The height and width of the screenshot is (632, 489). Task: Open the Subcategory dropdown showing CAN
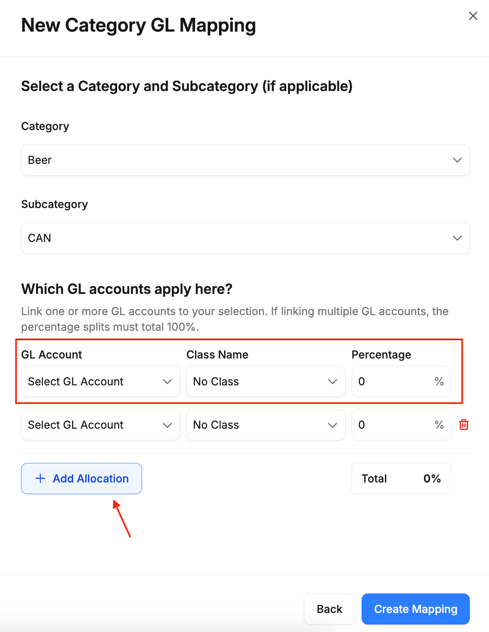point(246,238)
